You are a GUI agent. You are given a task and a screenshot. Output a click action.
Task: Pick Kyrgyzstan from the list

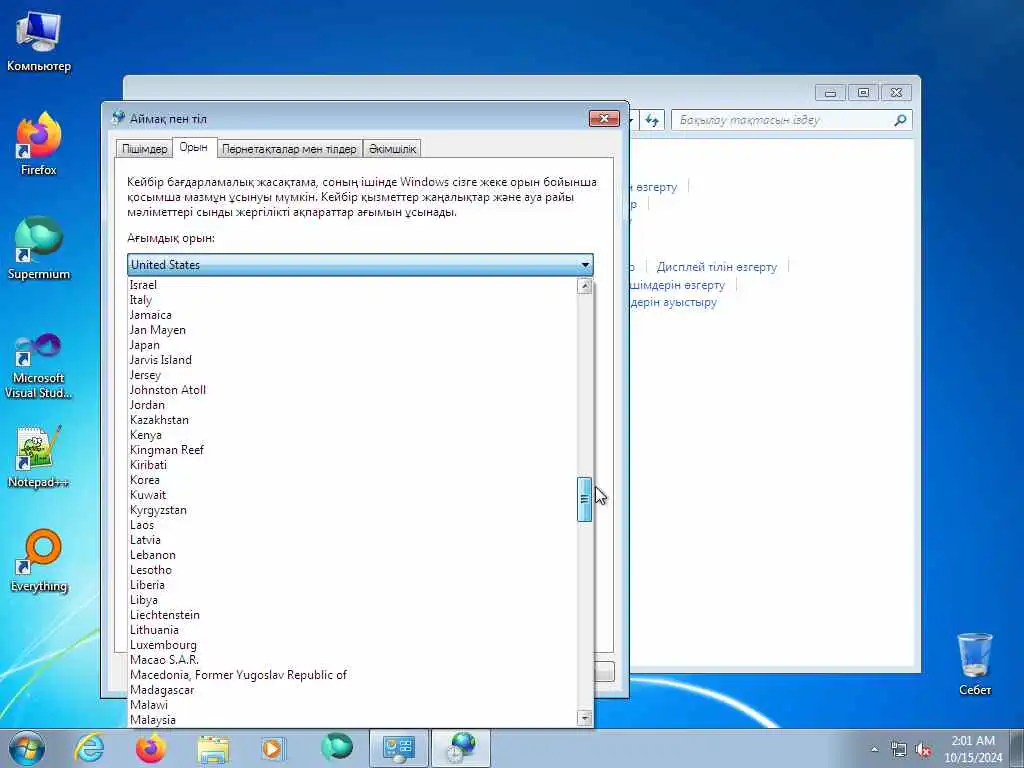tap(353, 510)
